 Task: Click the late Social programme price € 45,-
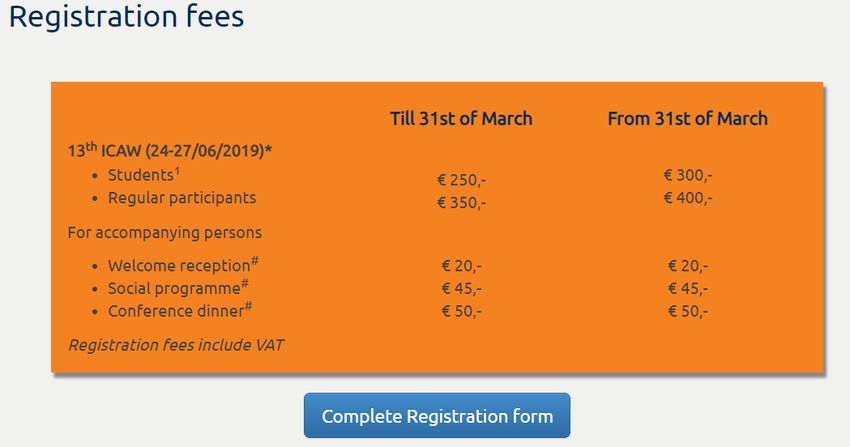tap(688, 289)
